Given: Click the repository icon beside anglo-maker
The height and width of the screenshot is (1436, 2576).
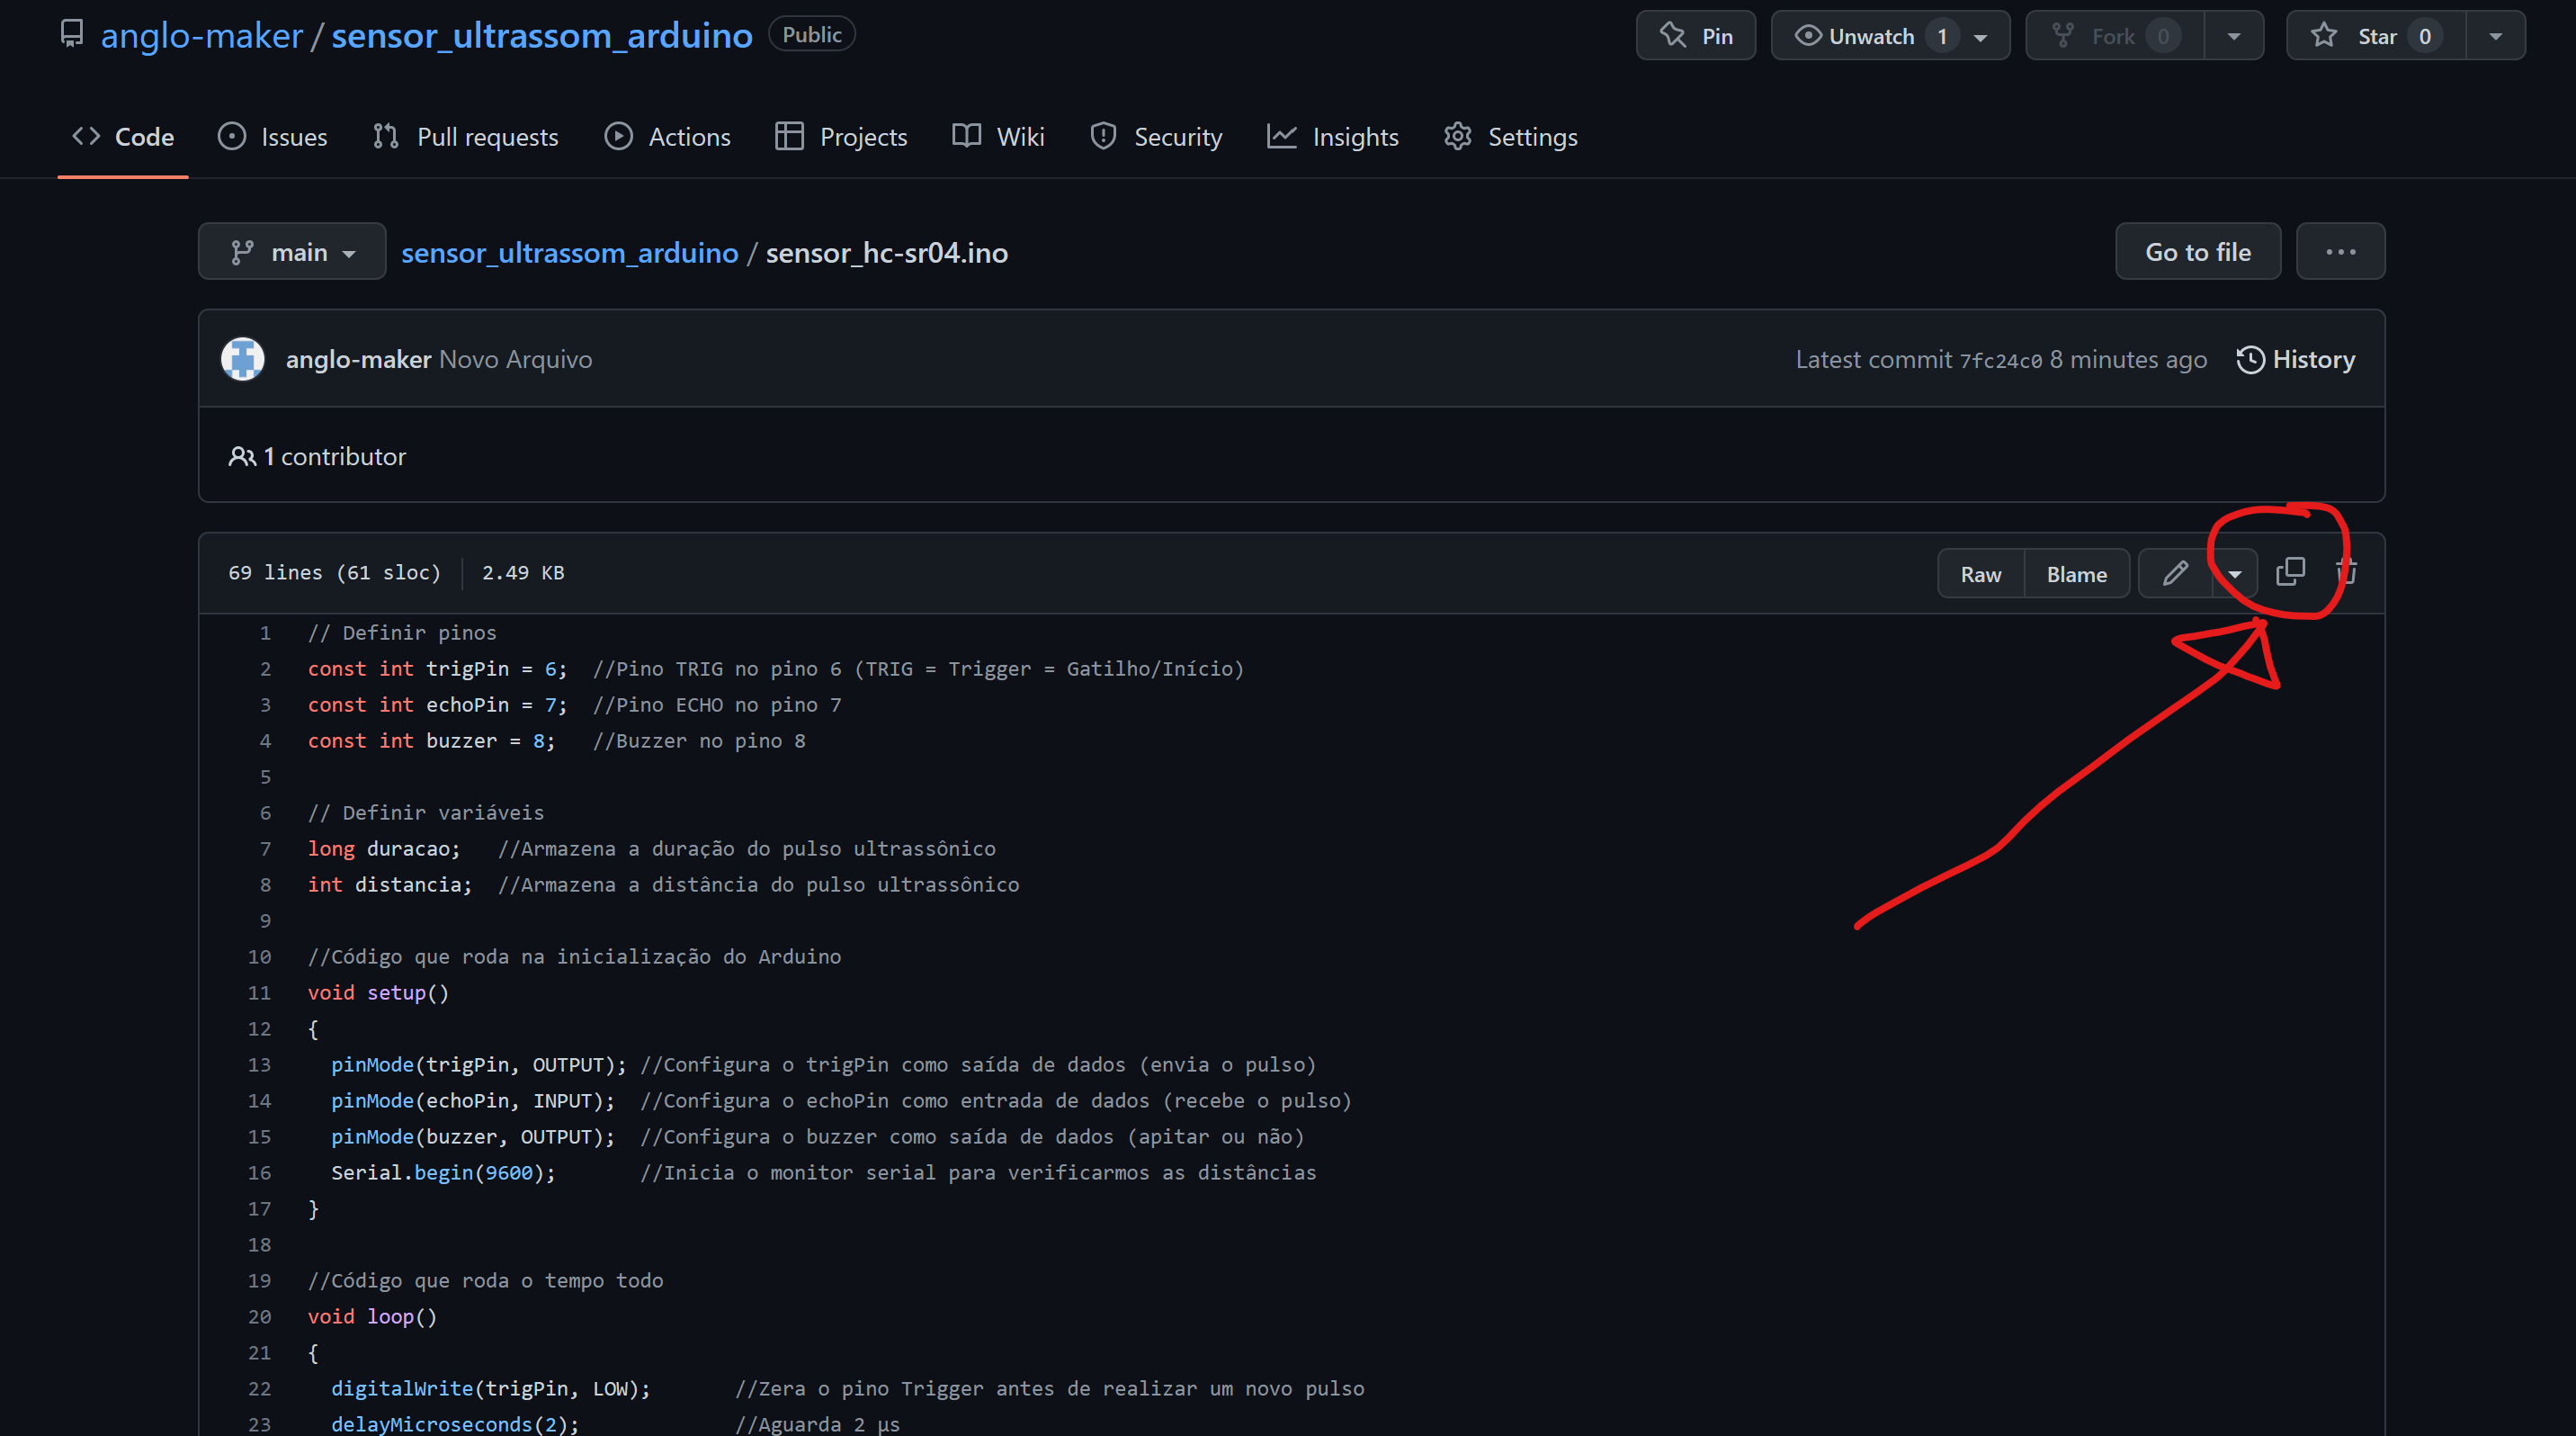Looking at the screenshot, I should (x=72, y=34).
